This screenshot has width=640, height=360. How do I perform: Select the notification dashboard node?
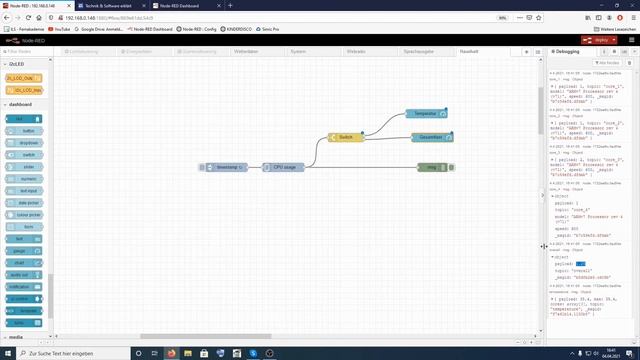[x=24, y=287]
